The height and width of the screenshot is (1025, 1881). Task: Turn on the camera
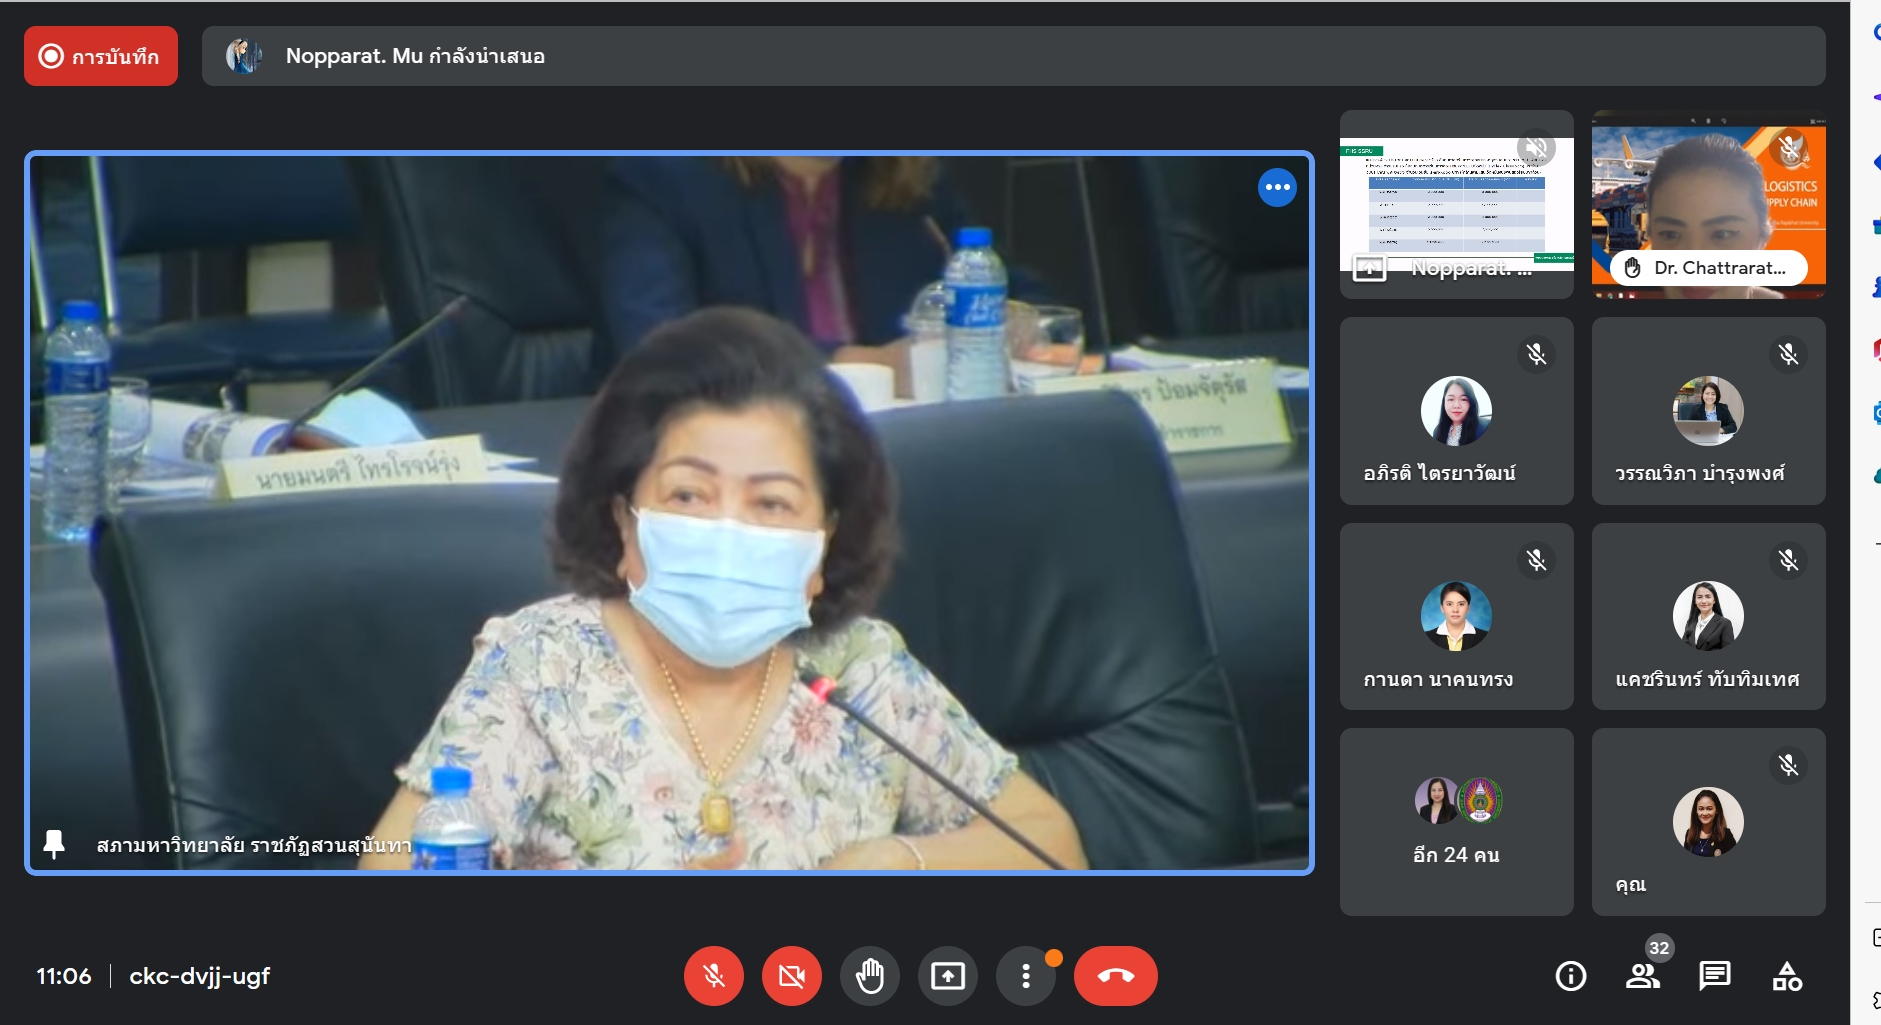coord(791,976)
